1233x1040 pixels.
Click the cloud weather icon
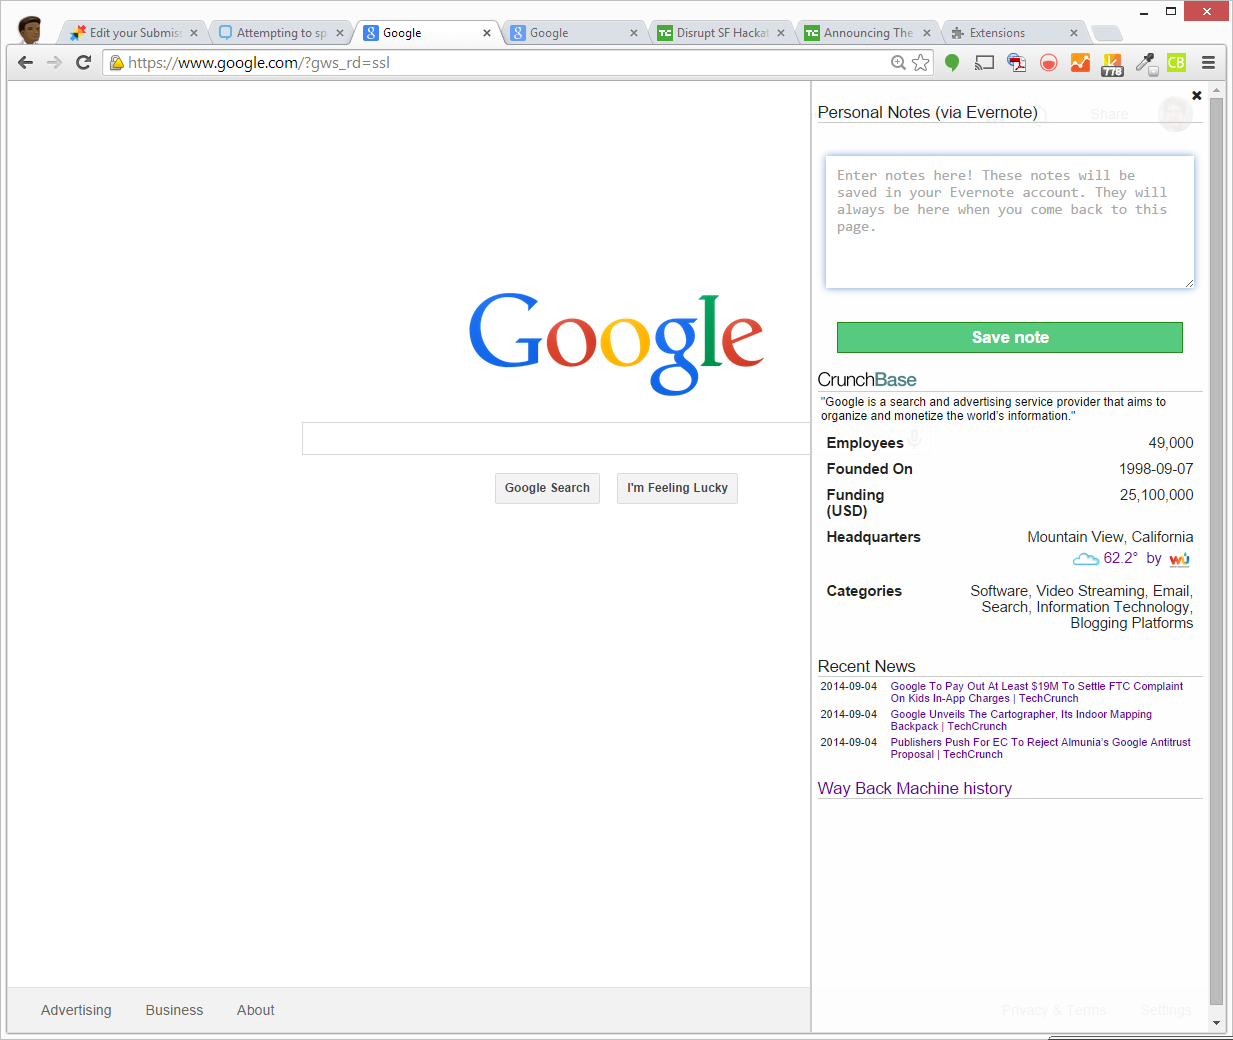point(1086,559)
